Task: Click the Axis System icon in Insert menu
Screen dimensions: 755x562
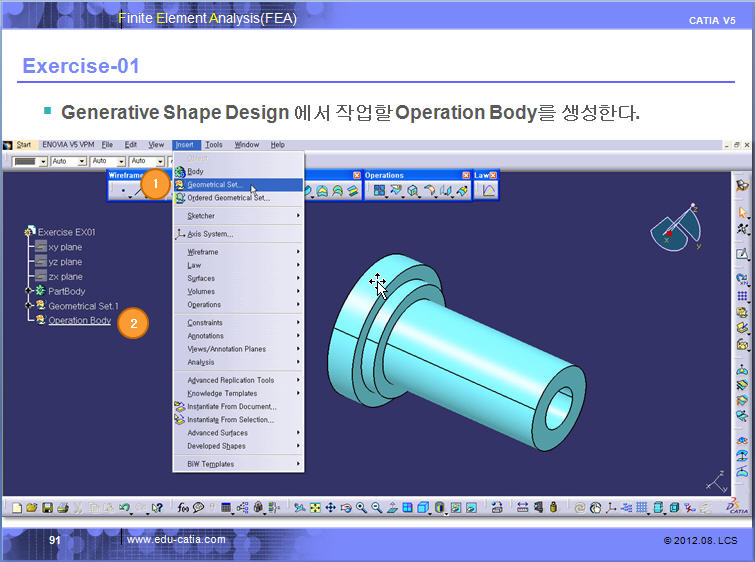Action: pyautogui.click(x=180, y=234)
